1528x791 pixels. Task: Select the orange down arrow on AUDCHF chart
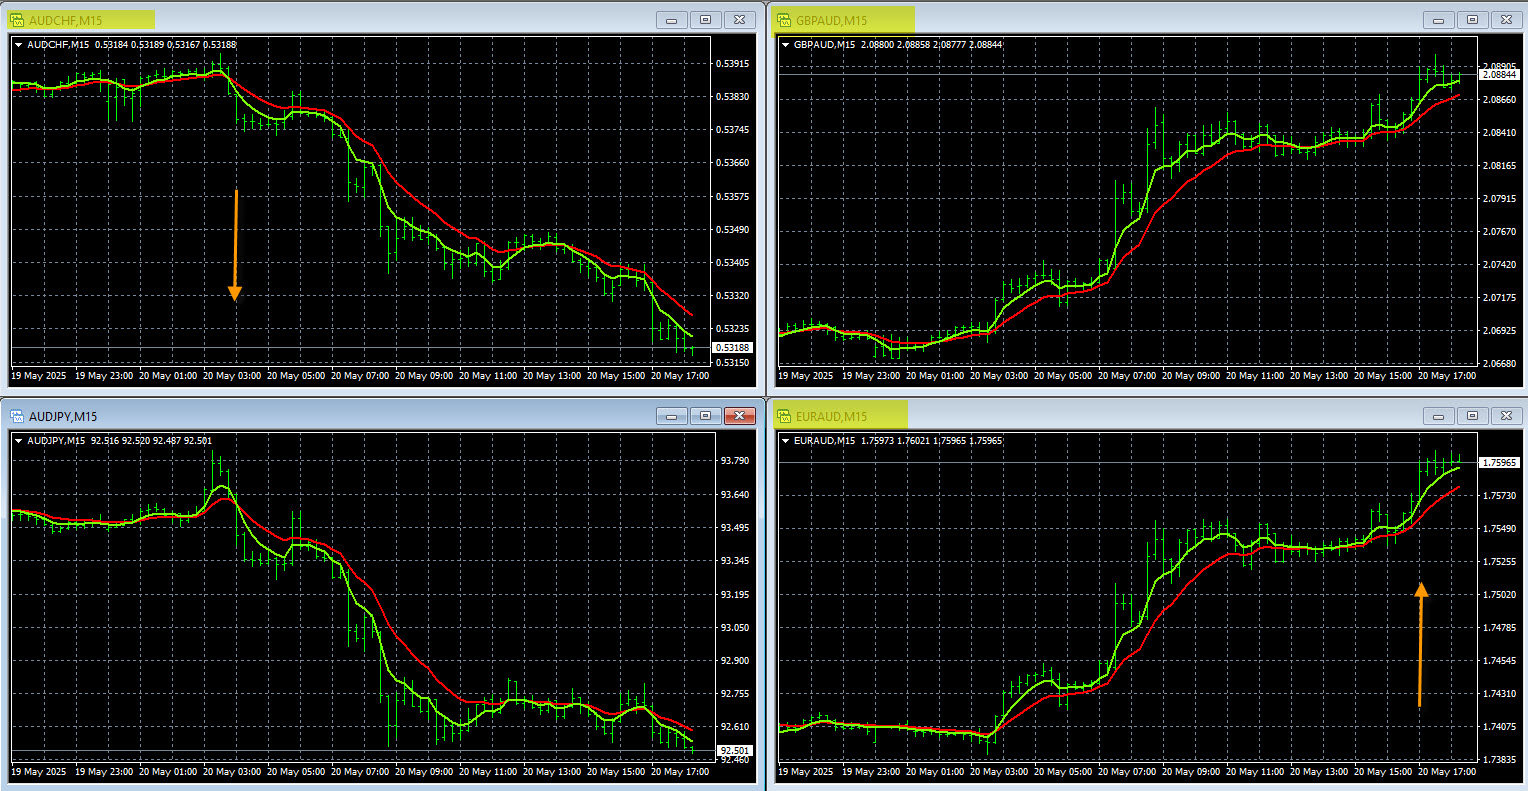click(235, 245)
